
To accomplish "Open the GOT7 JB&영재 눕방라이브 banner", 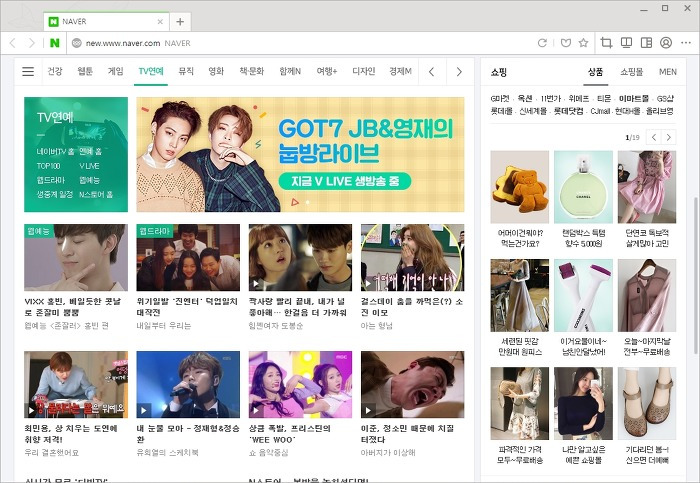I will (x=300, y=154).
